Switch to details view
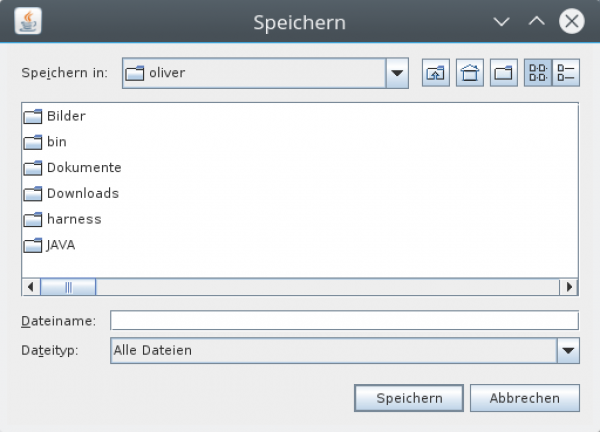 point(566,73)
